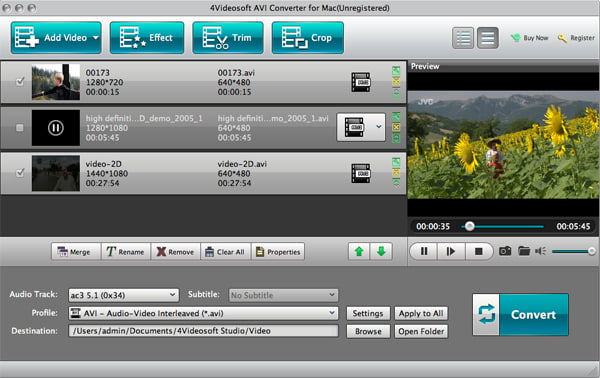
Task: Click the Merge button
Action: (x=76, y=252)
